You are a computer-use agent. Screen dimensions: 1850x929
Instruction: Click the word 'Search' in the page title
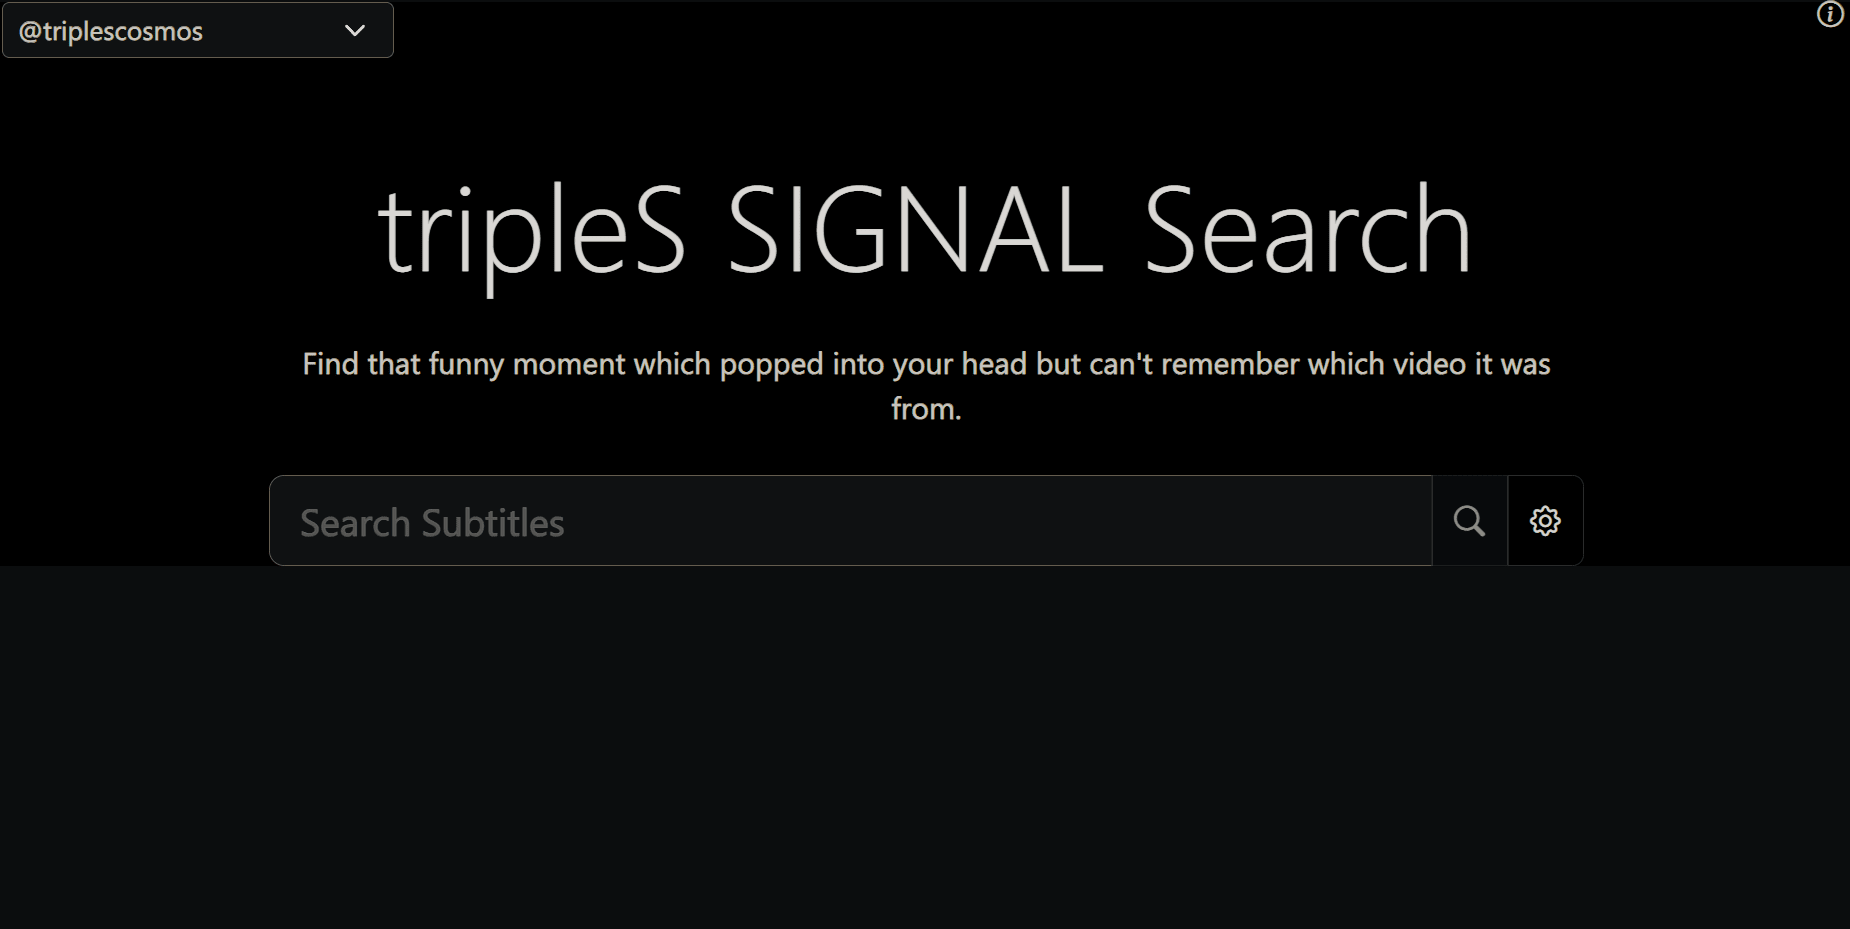1307,231
